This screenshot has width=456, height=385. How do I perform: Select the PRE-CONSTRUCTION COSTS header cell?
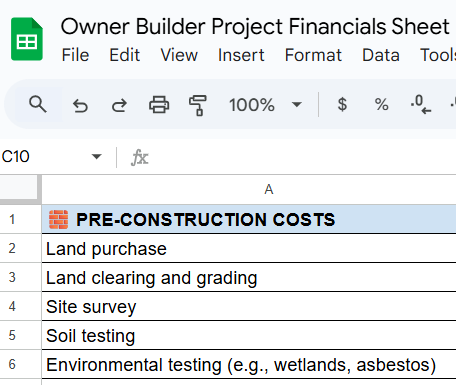click(249, 219)
